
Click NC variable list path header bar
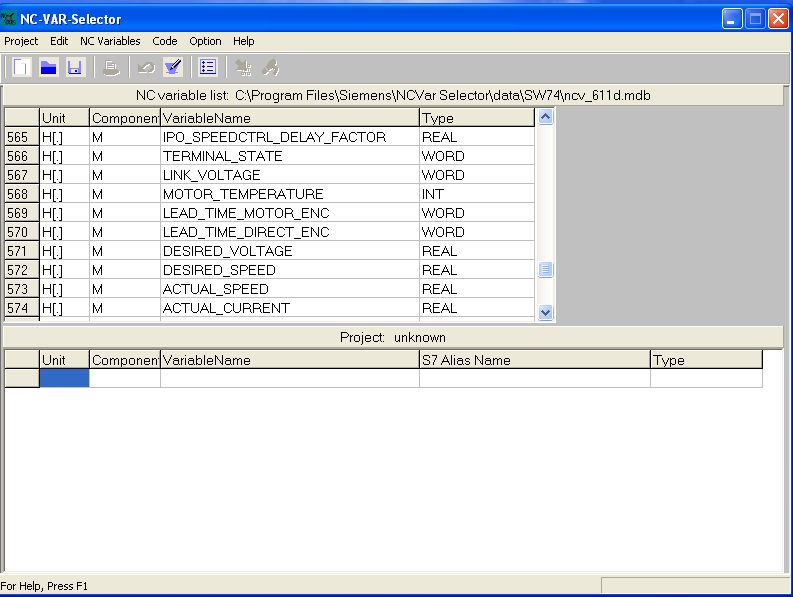[393, 95]
